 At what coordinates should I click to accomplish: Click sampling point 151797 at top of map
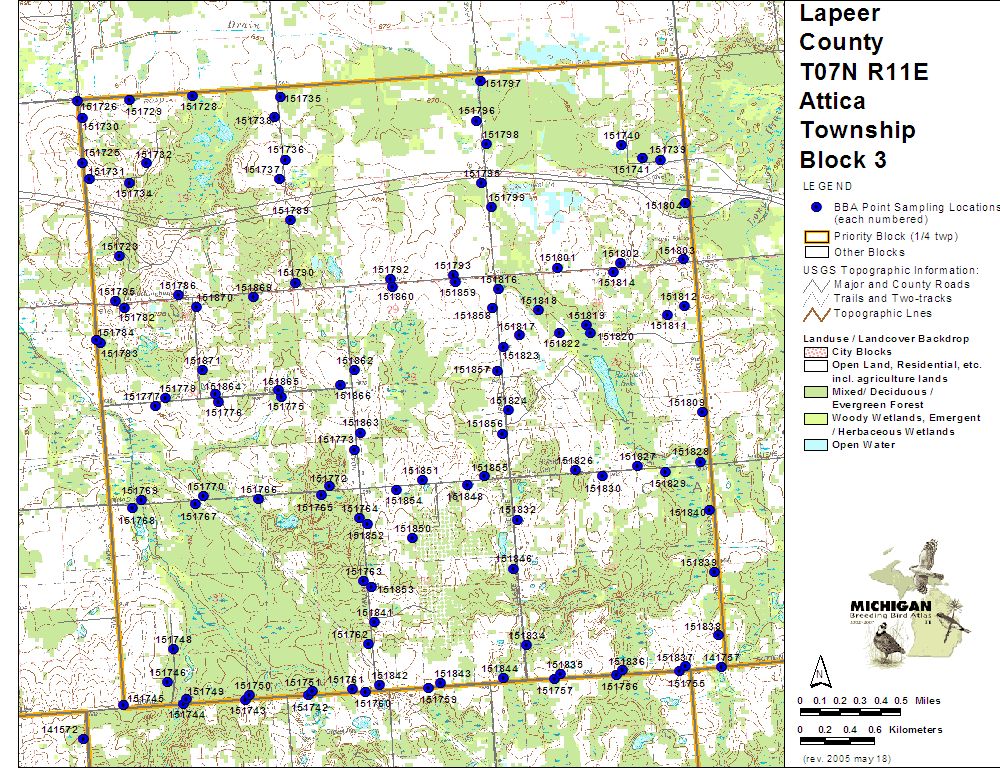coord(480,81)
